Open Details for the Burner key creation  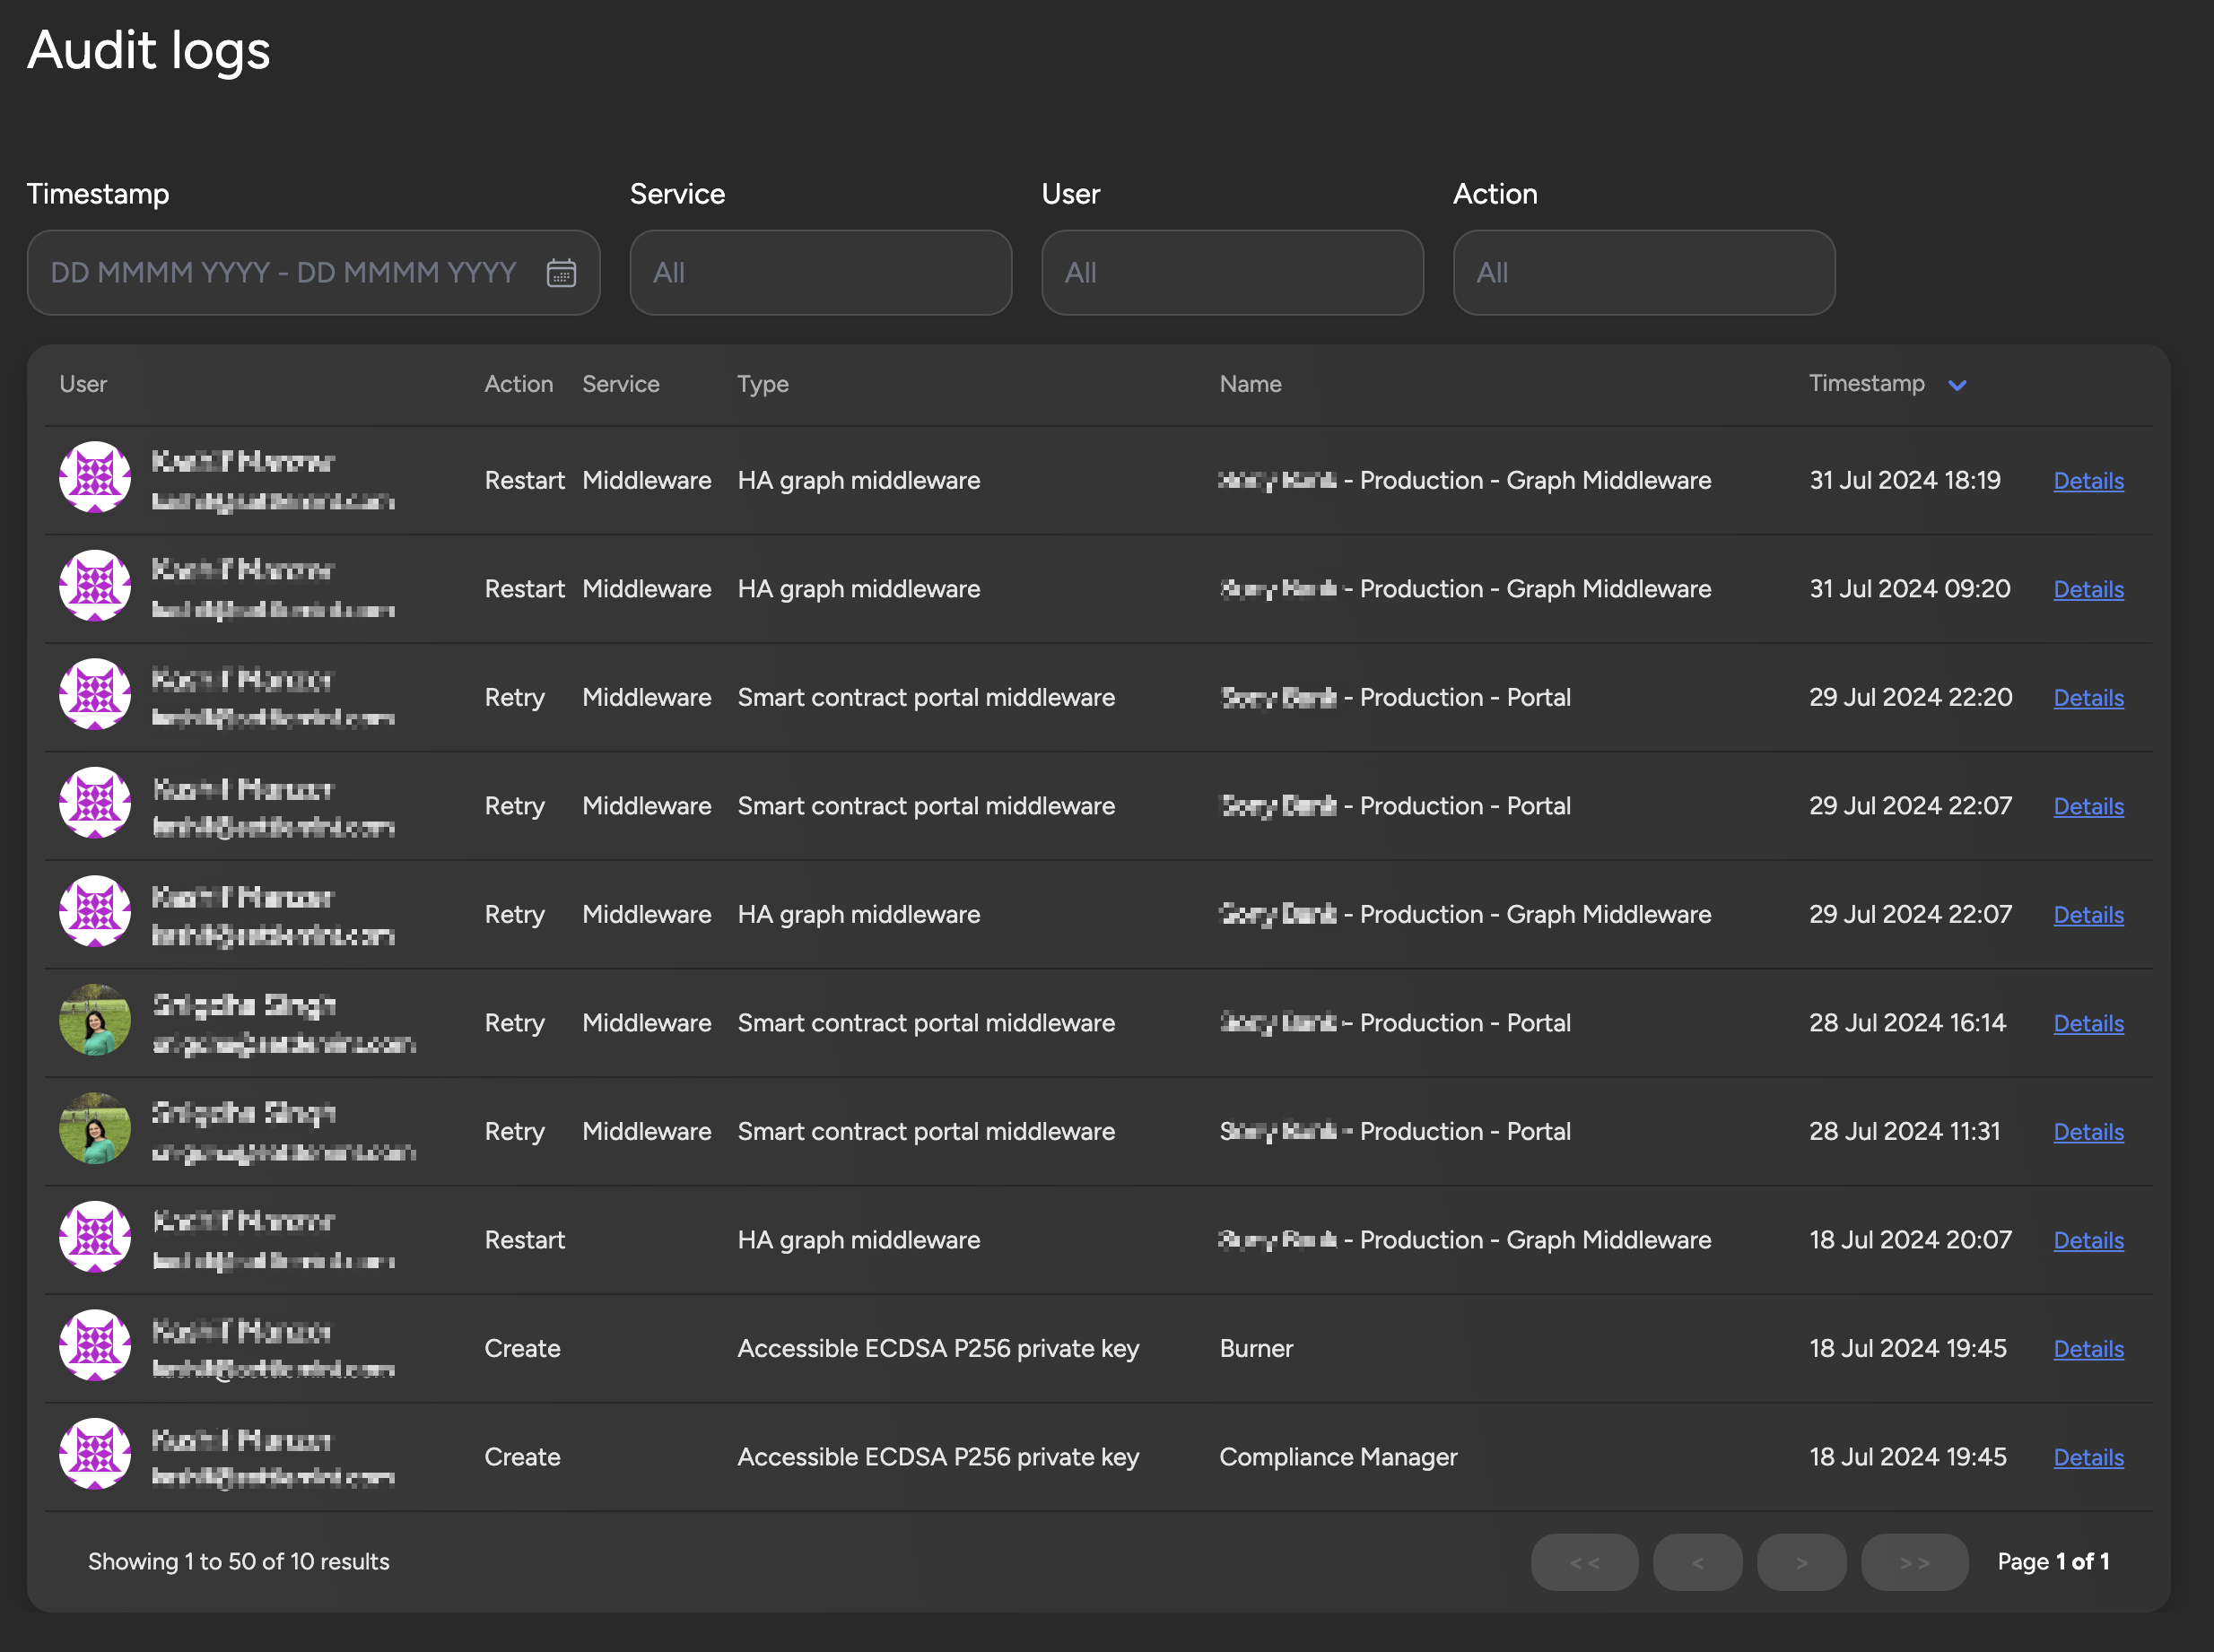pyautogui.click(x=2088, y=1348)
